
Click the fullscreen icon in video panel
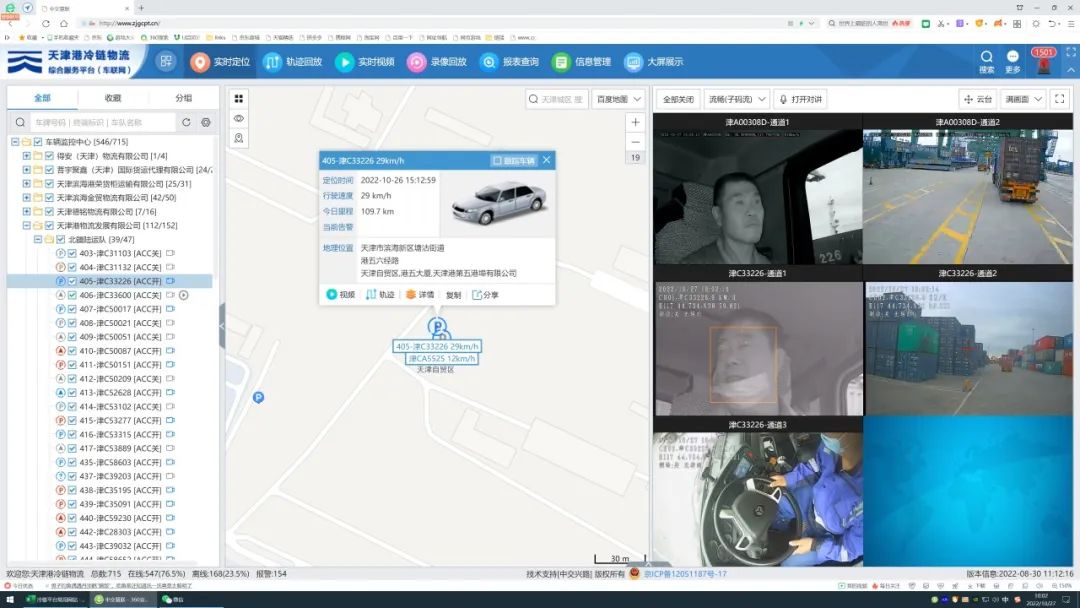point(1060,99)
